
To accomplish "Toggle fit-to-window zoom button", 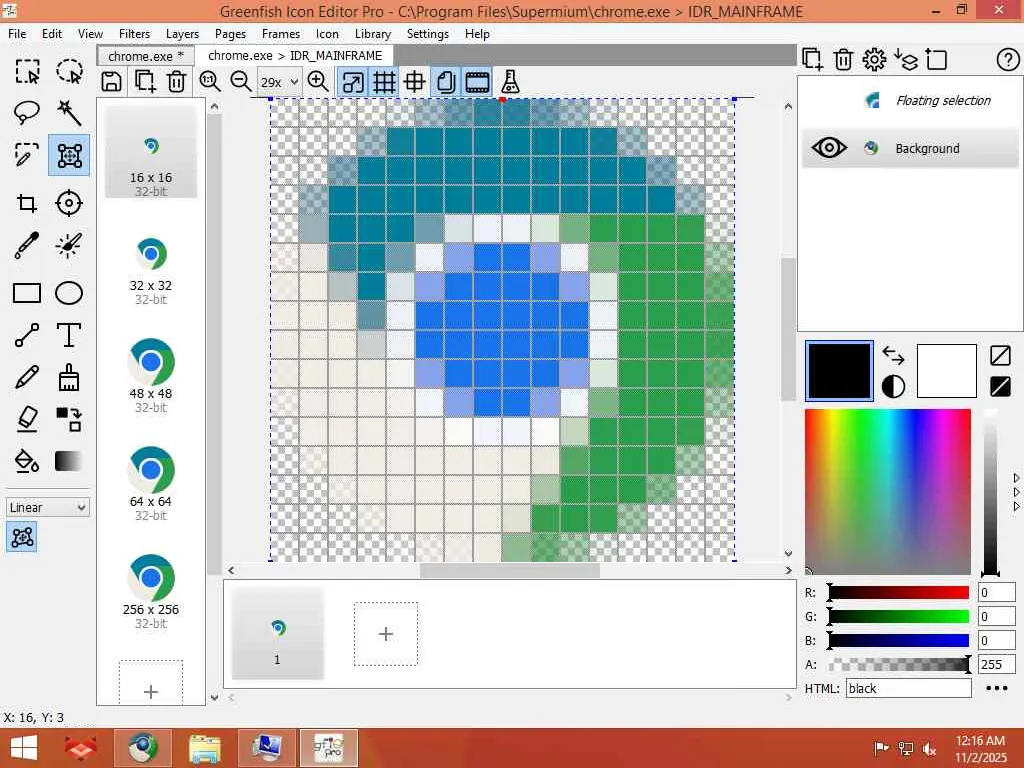I will pos(353,82).
